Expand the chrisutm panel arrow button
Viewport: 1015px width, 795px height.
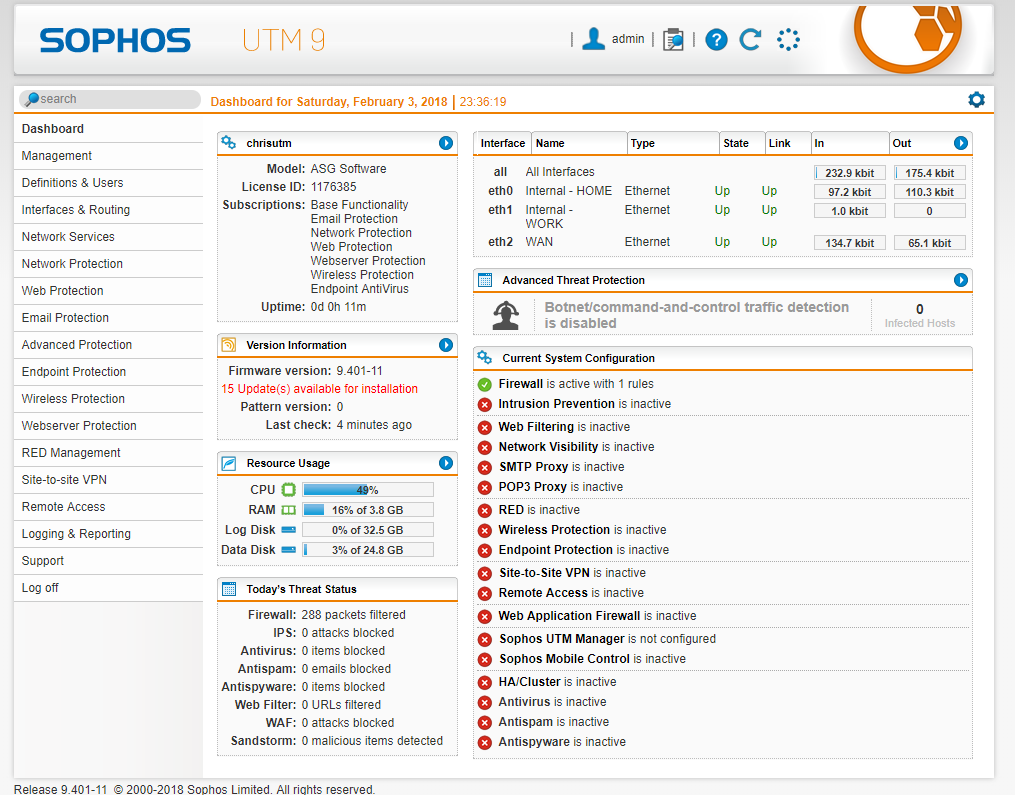coord(446,142)
